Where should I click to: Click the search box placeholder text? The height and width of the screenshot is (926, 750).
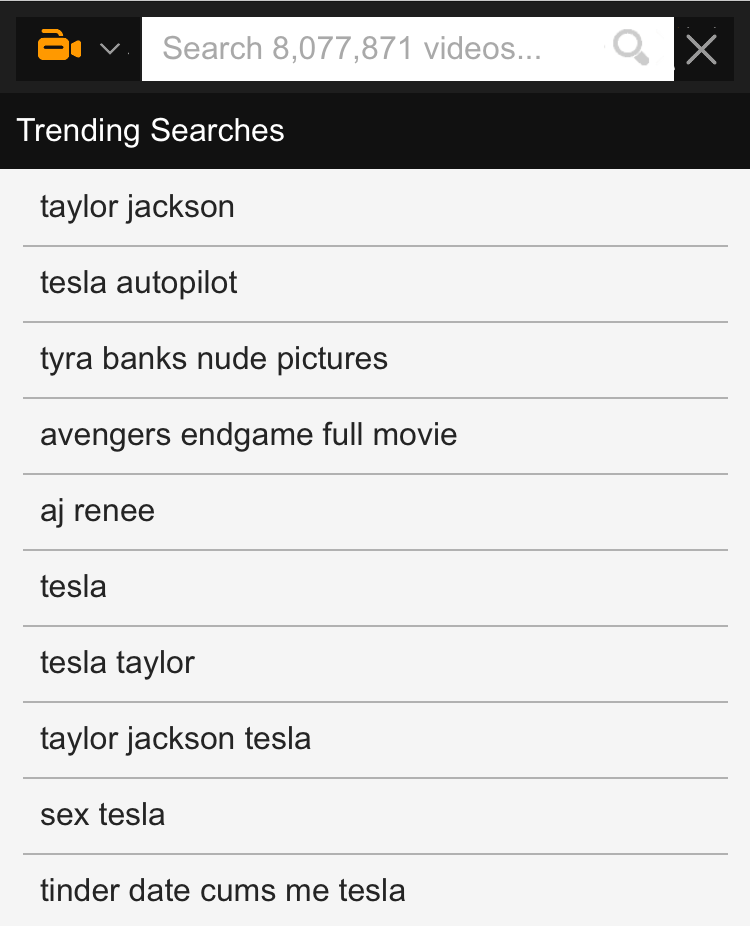[352, 48]
